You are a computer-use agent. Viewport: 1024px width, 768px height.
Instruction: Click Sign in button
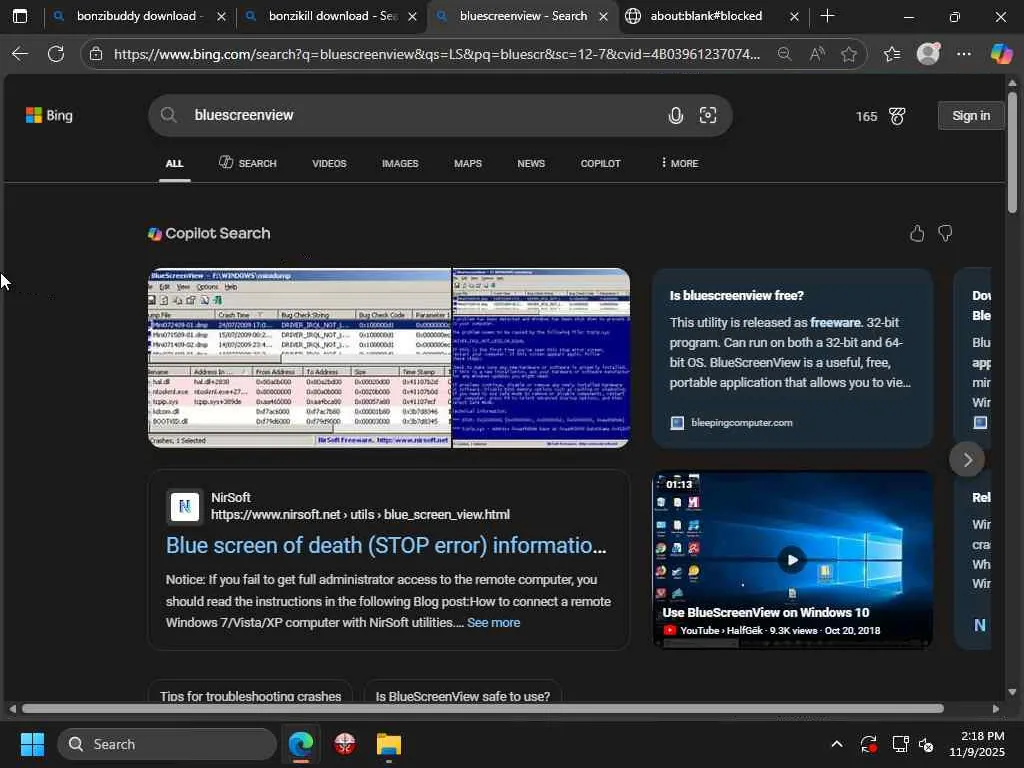coord(971,116)
